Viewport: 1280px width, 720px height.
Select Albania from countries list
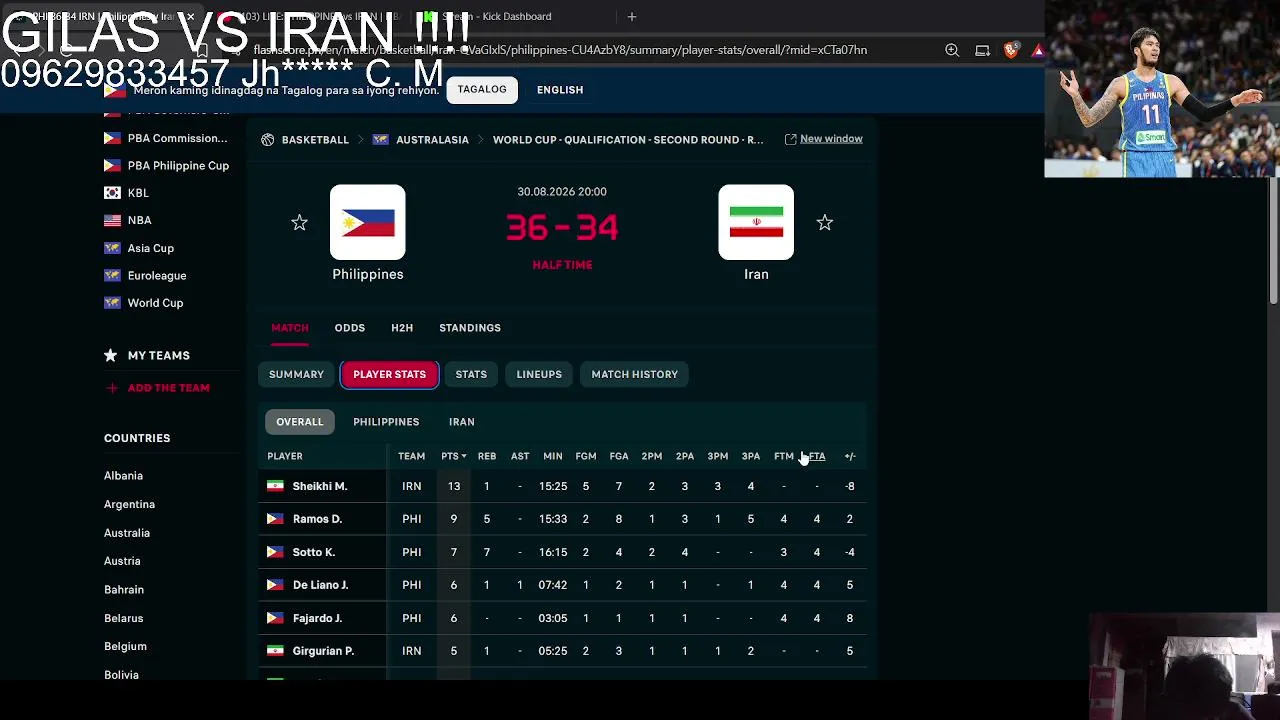(123, 476)
